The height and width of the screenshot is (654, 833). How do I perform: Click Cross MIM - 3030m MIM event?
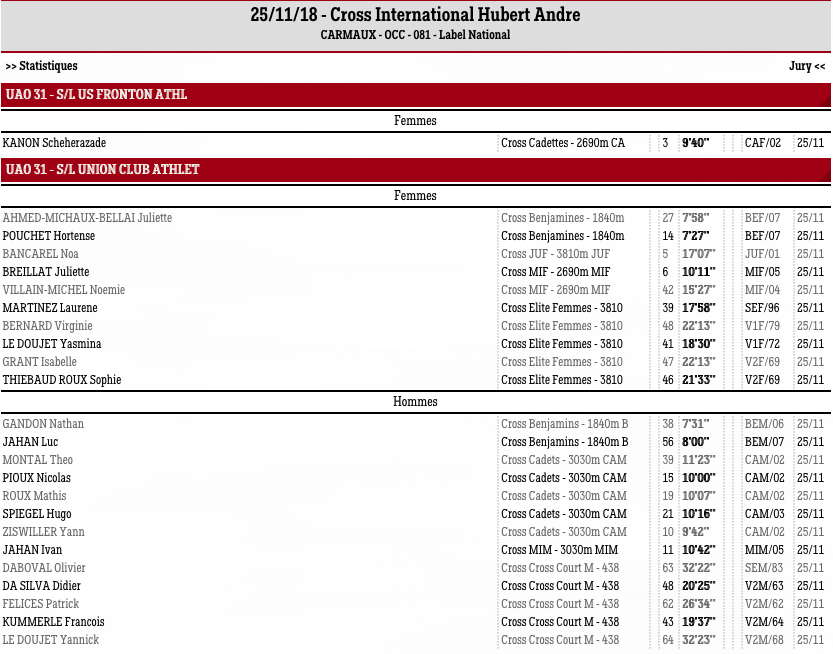click(559, 550)
